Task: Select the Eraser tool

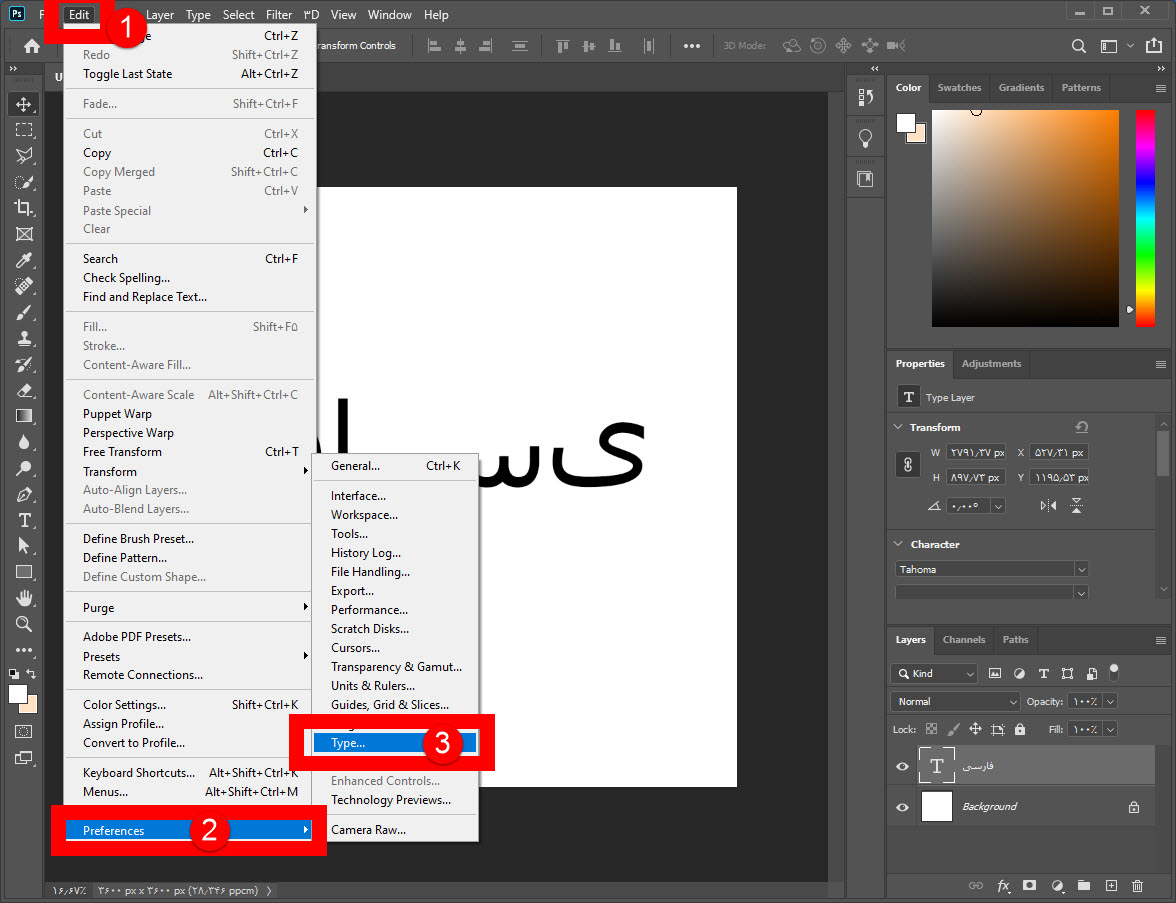Action: coord(24,390)
